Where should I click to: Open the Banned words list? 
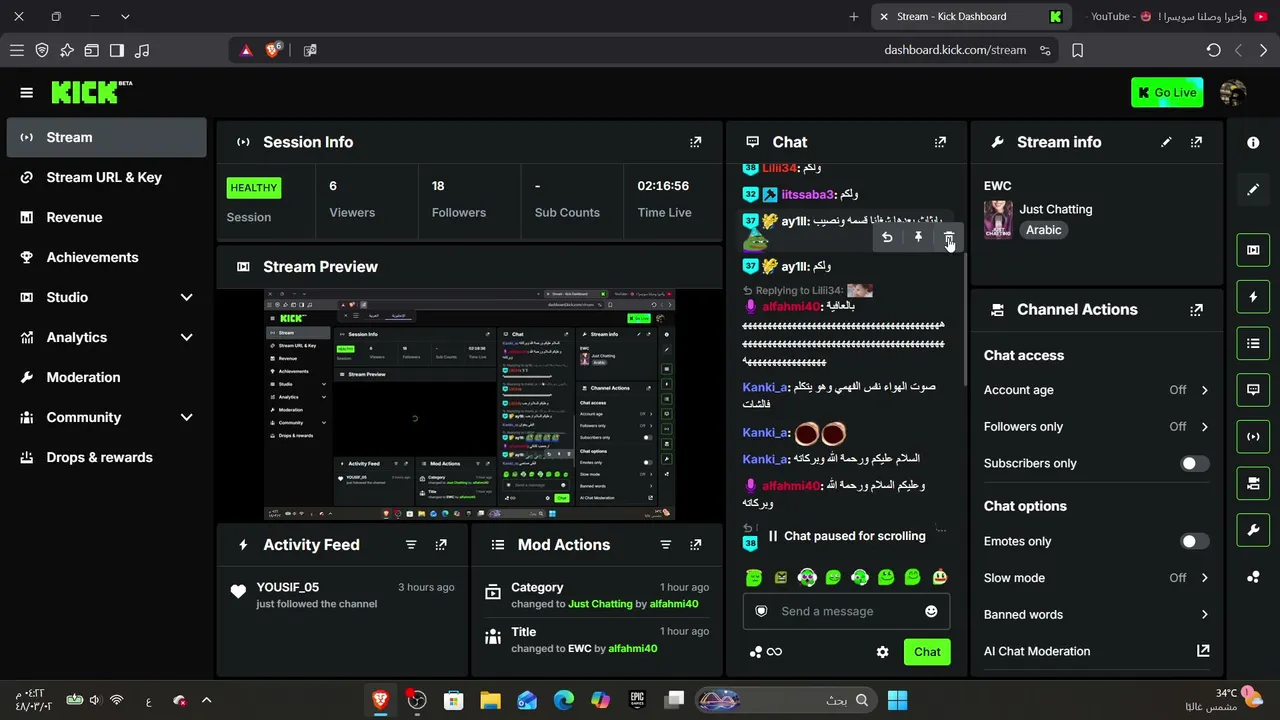click(x=1097, y=615)
